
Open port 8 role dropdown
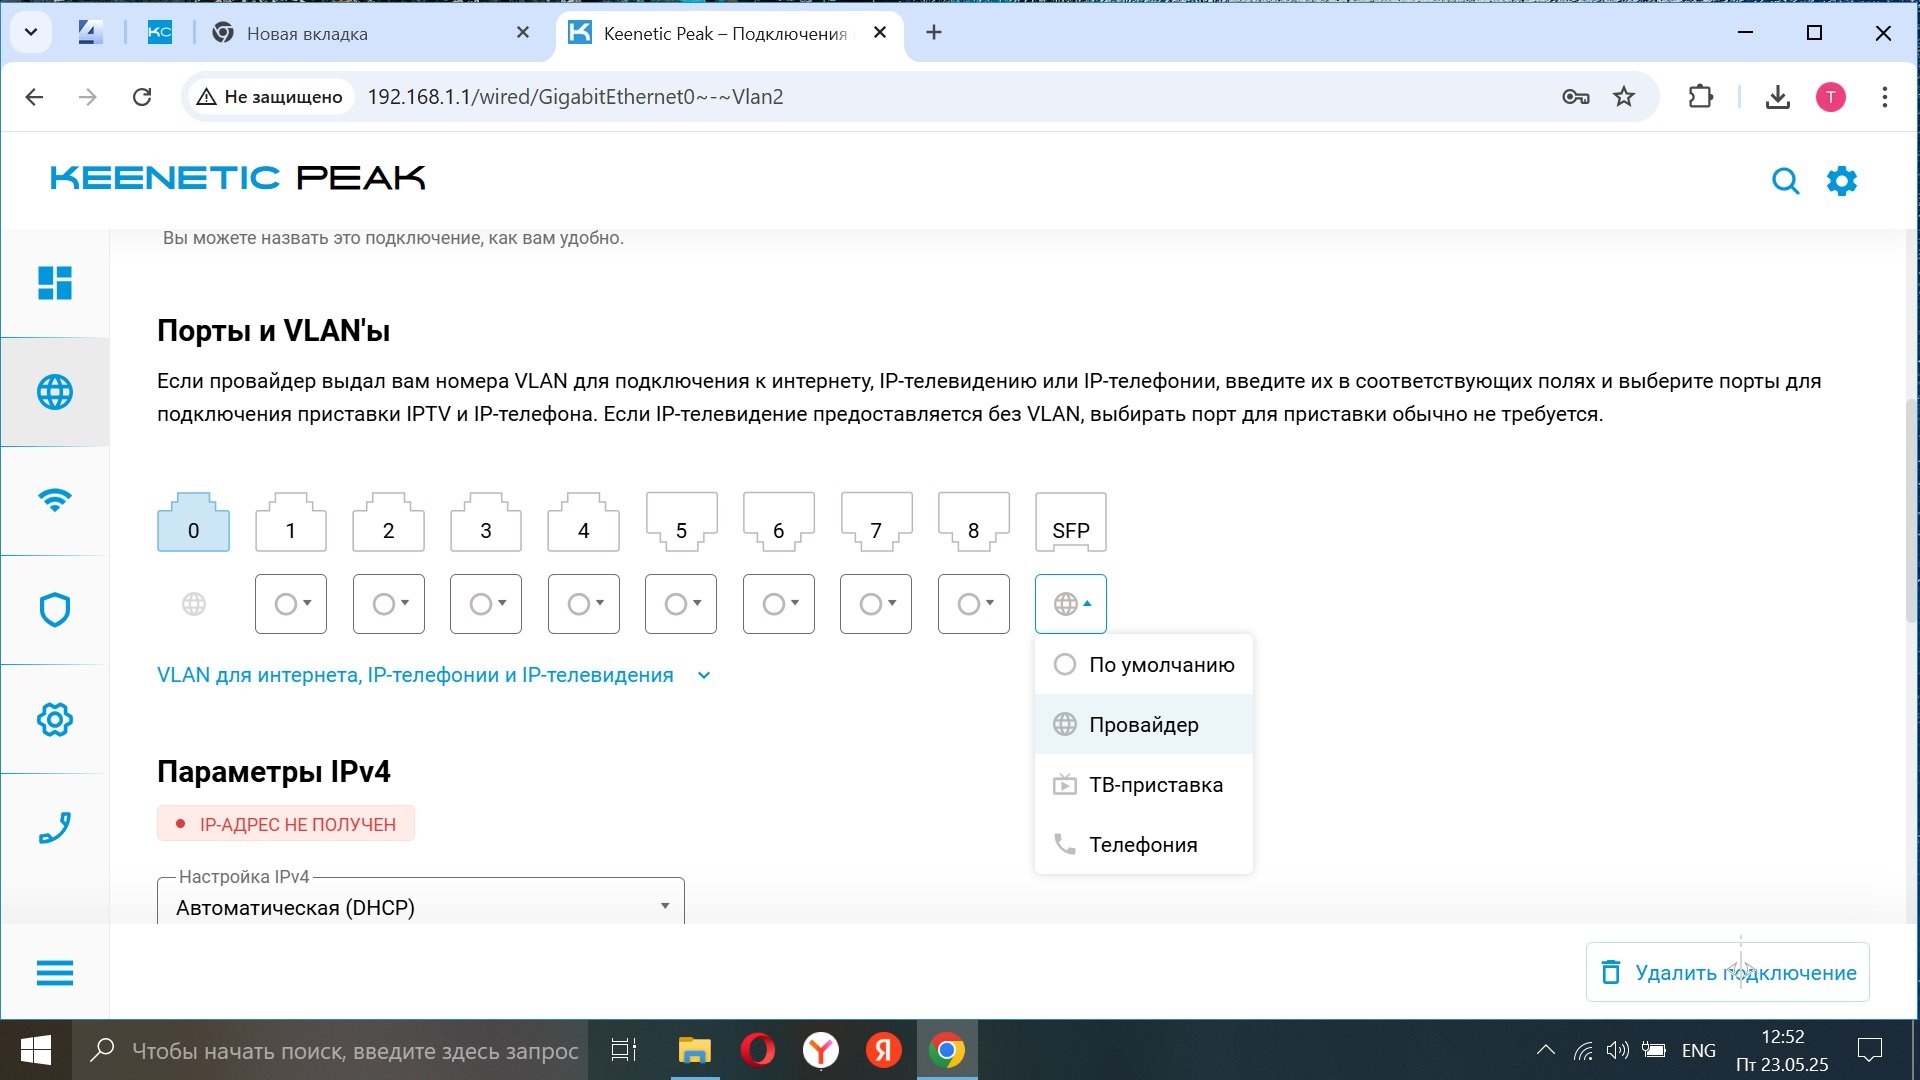click(974, 604)
